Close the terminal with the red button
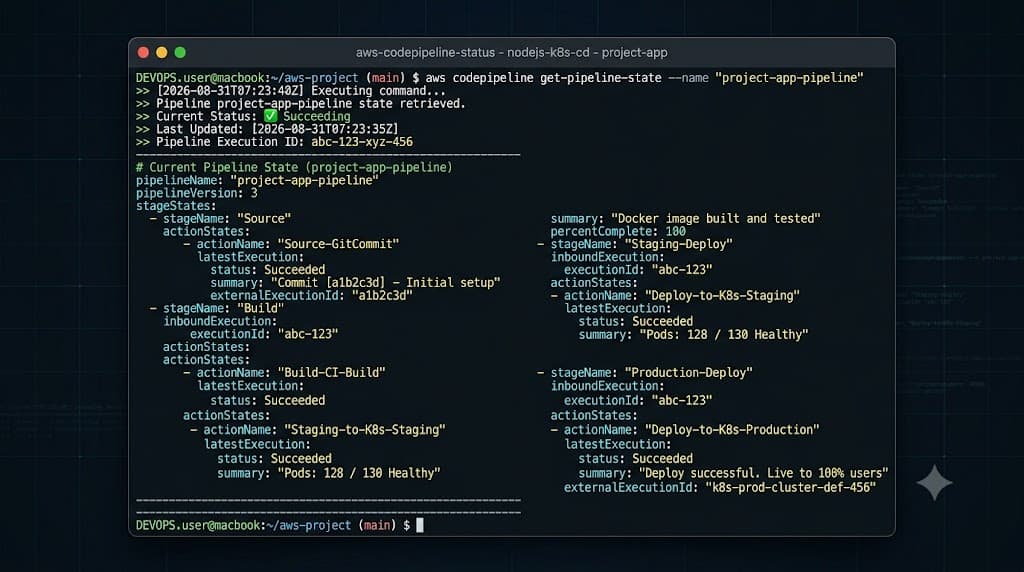The height and width of the screenshot is (572, 1024). click(x=144, y=52)
